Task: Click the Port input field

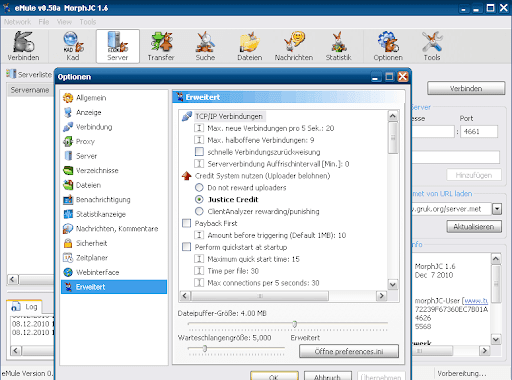Action: click(x=479, y=131)
